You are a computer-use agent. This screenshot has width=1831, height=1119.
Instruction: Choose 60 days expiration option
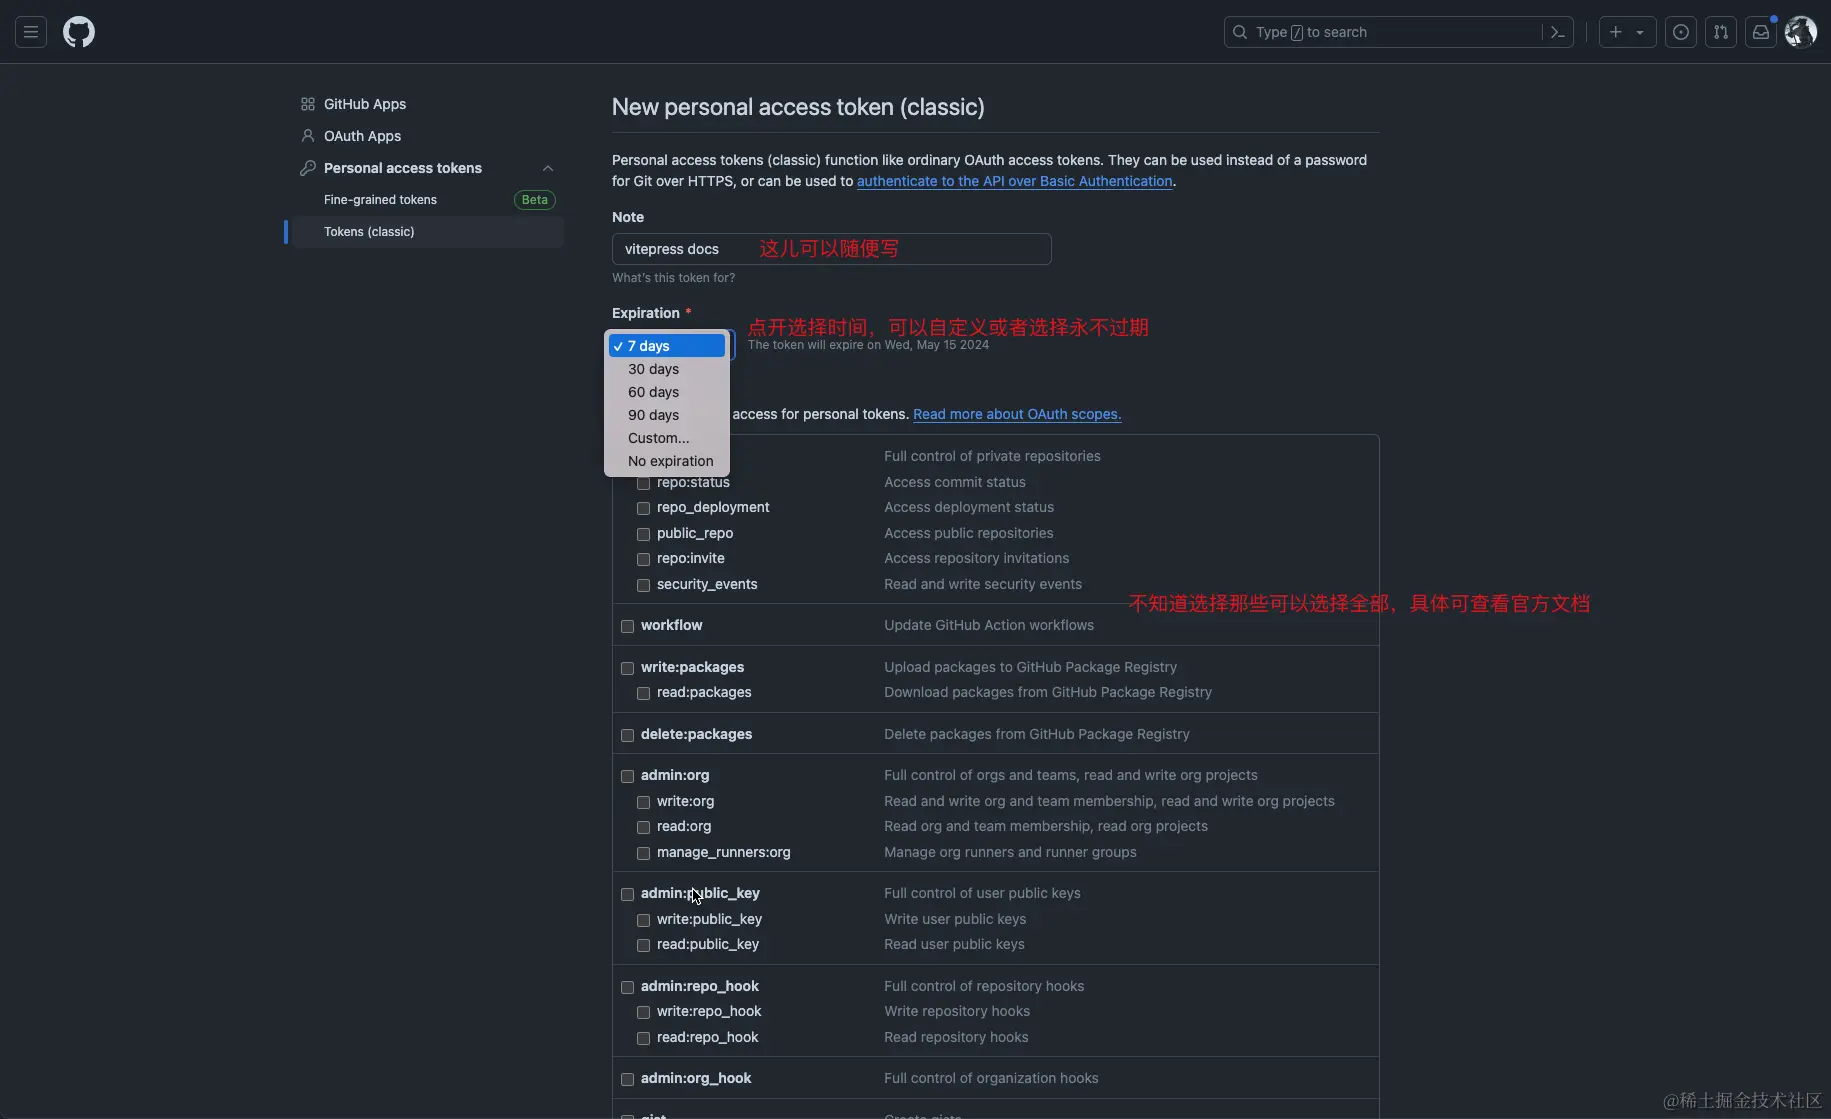tap(666, 392)
